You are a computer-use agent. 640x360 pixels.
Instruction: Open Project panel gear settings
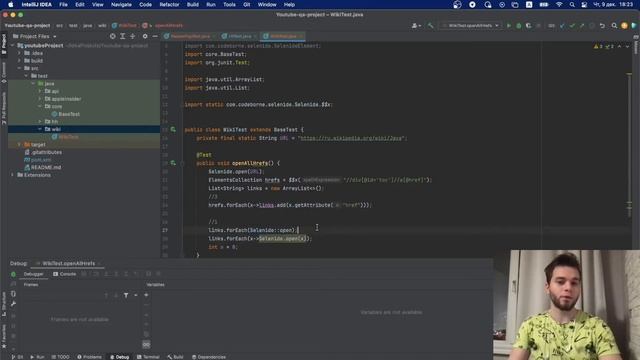144,36
